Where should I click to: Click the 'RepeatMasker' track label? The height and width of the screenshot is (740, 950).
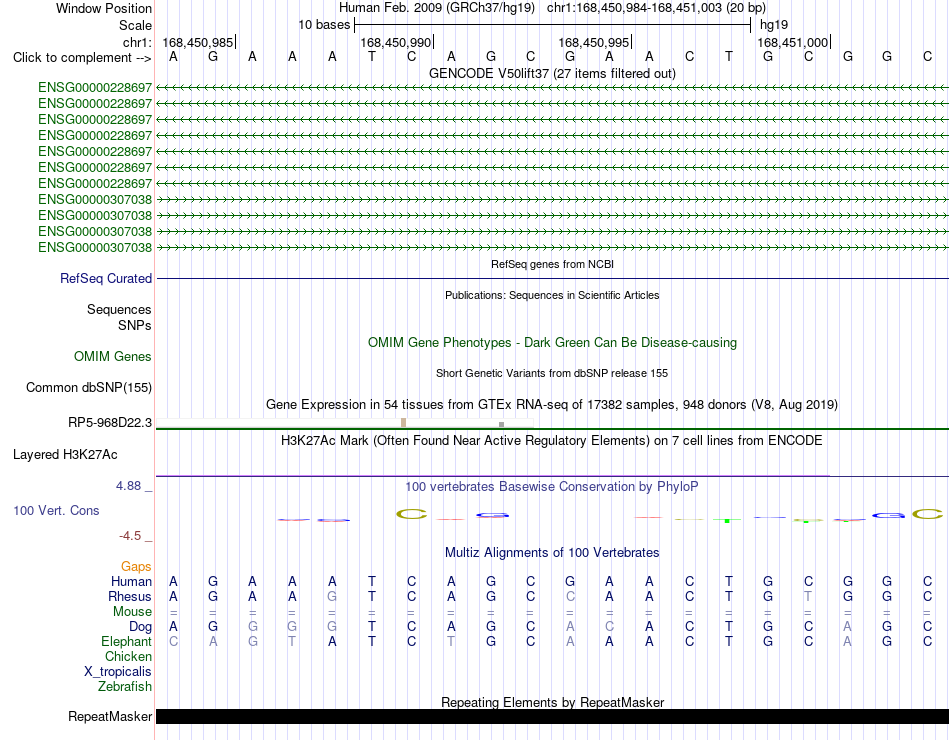coord(110,716)
